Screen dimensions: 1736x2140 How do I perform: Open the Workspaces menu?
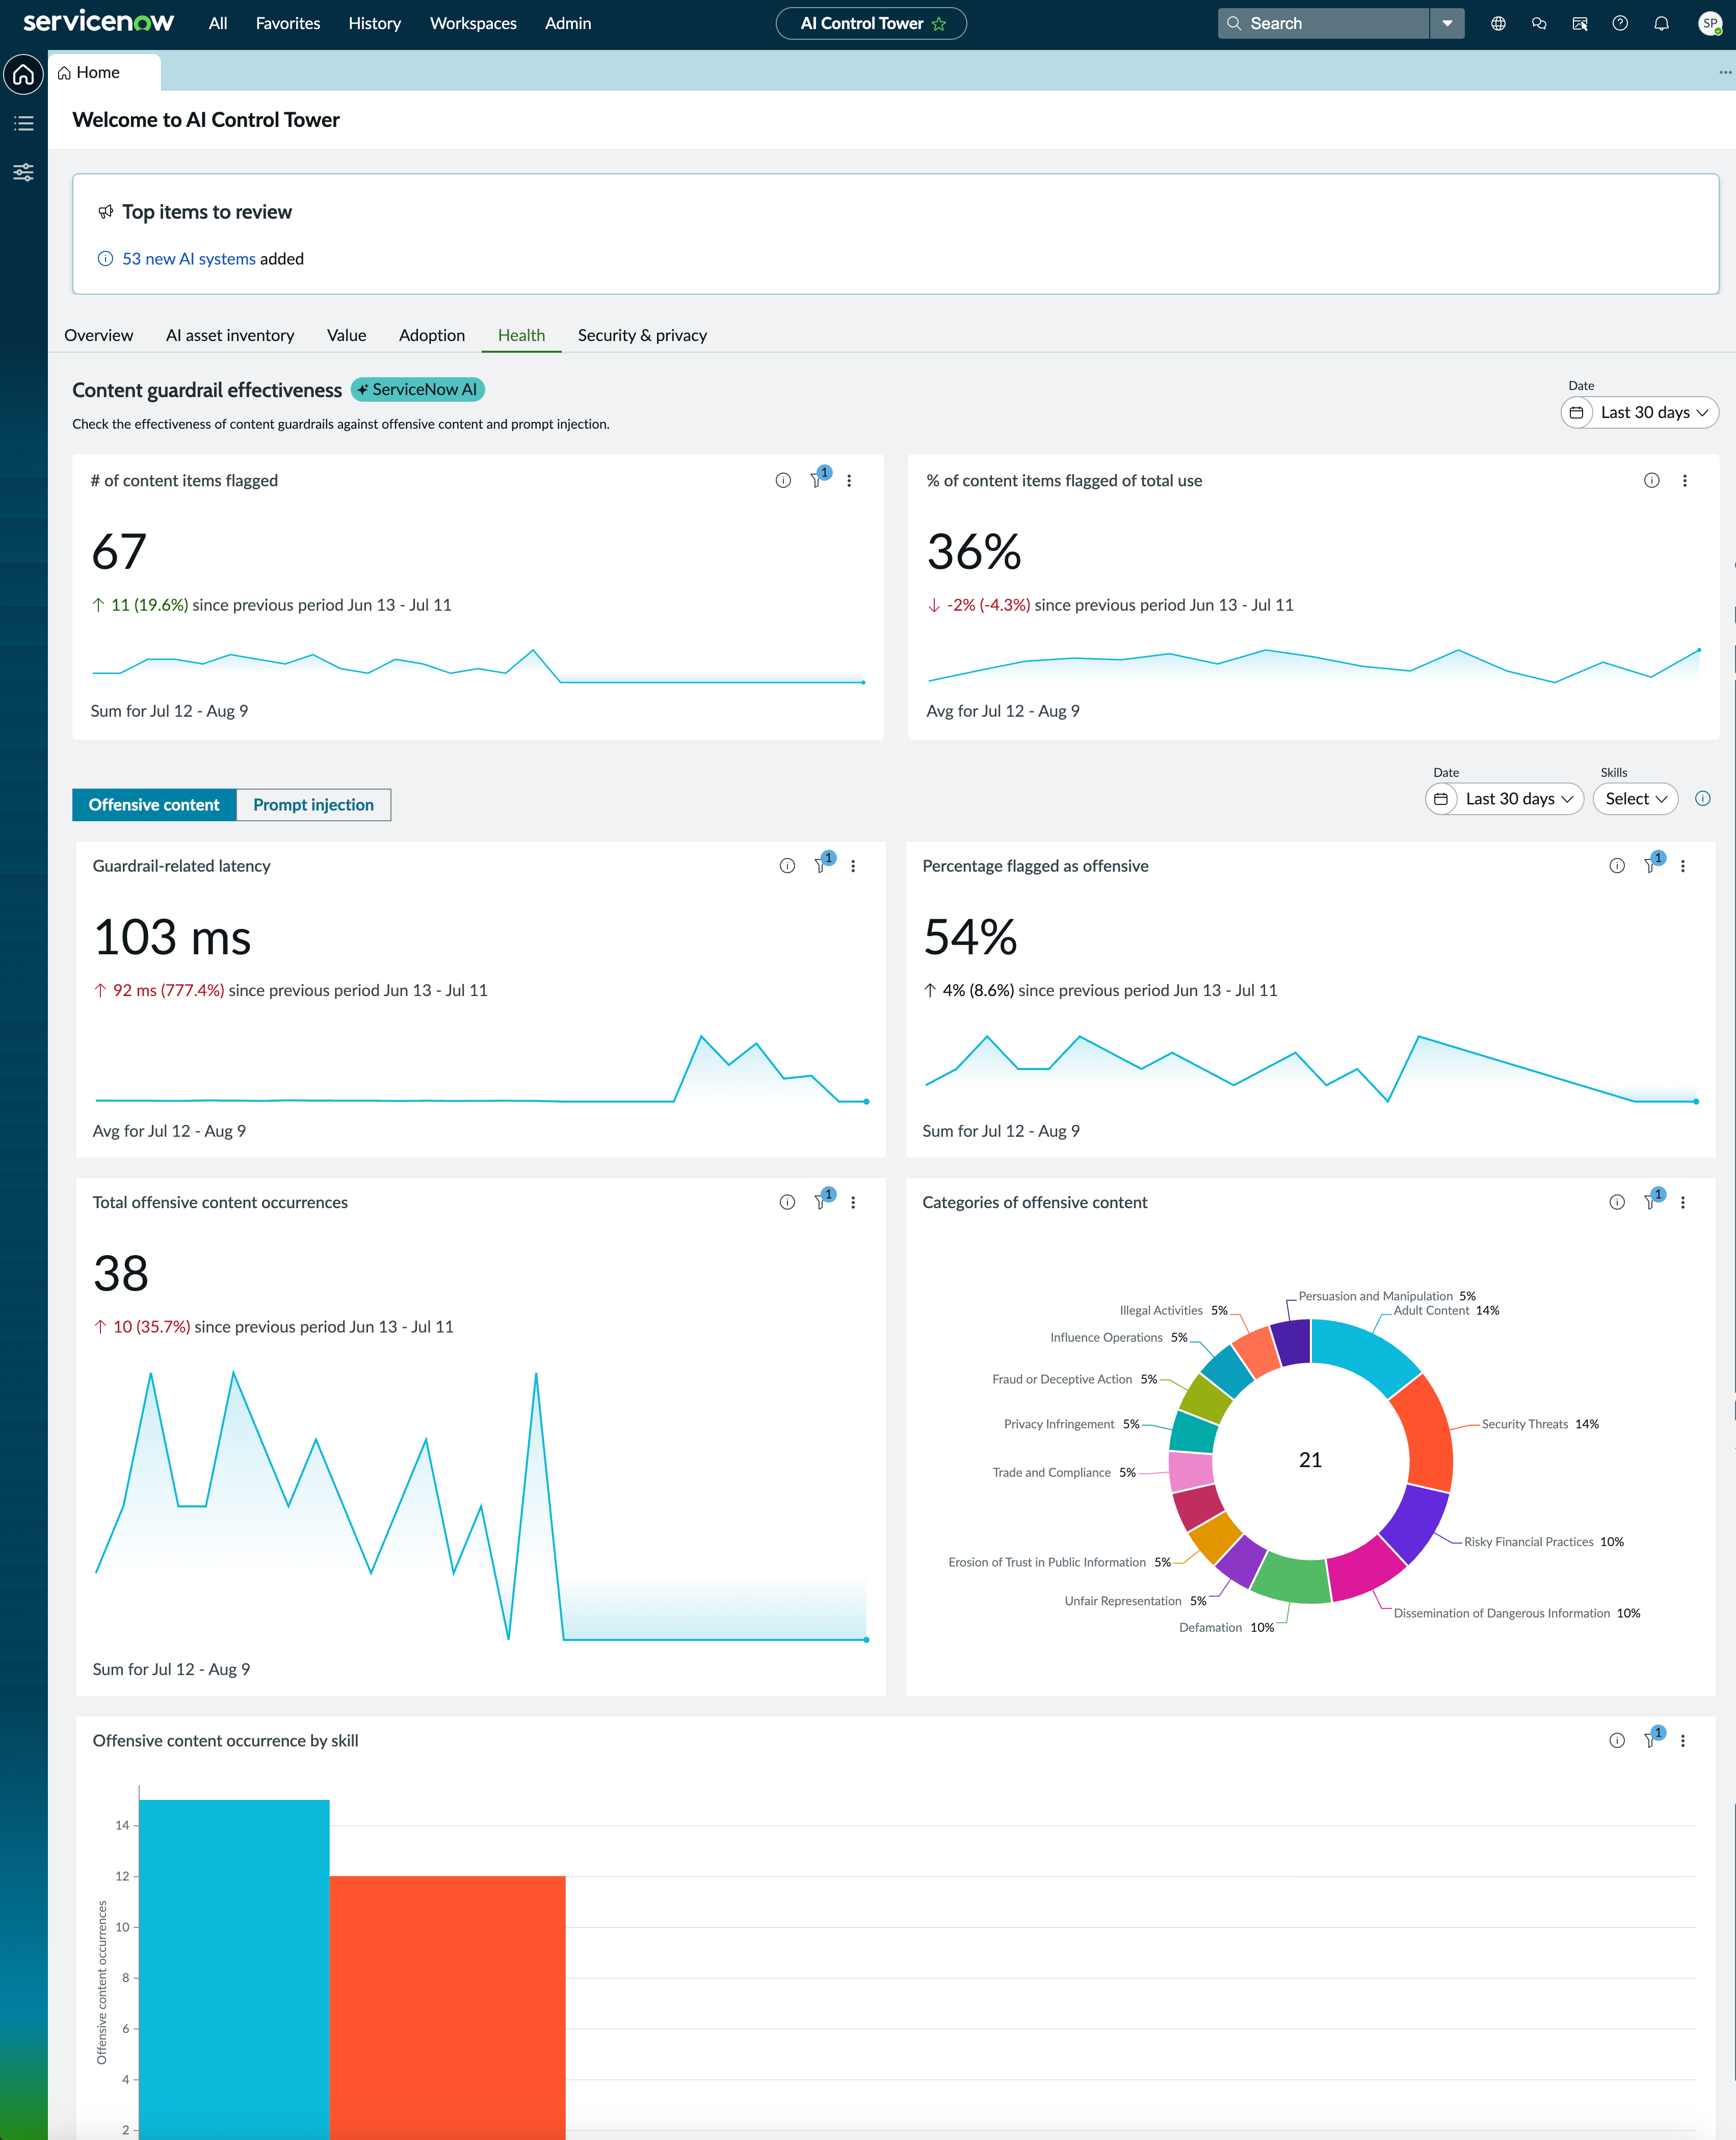point(473,23)
